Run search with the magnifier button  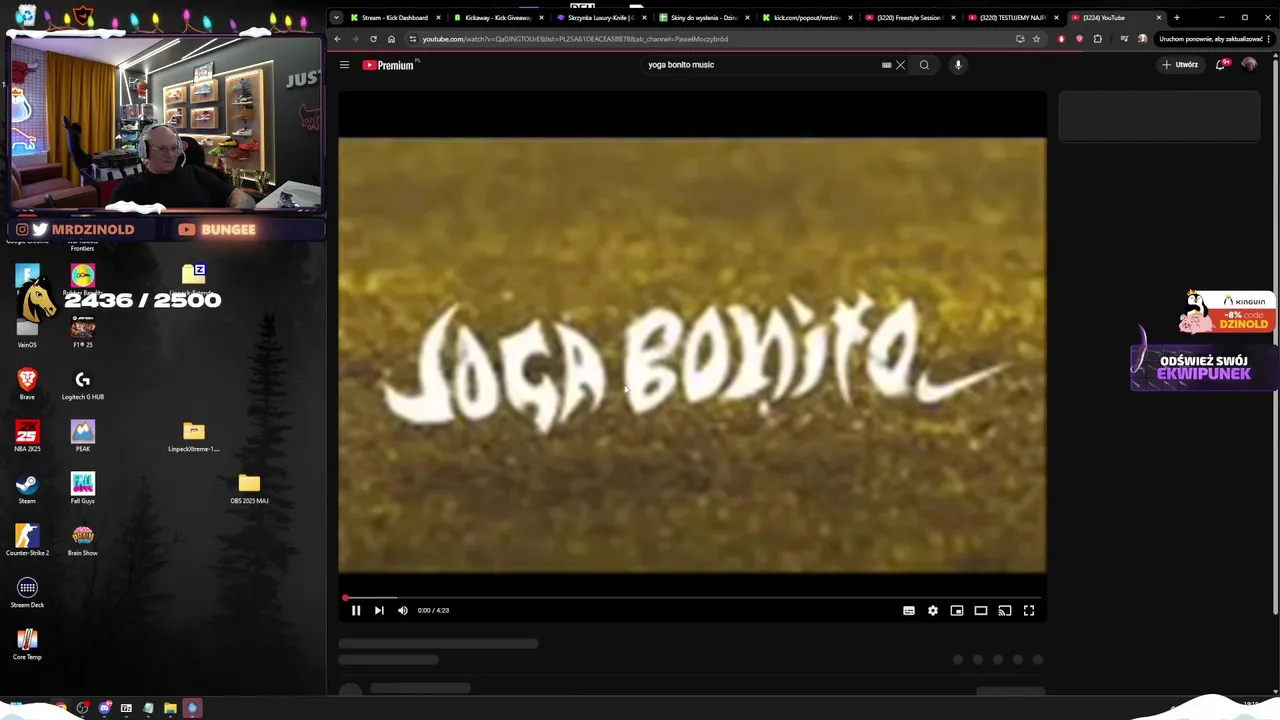[x=924, y=65]
